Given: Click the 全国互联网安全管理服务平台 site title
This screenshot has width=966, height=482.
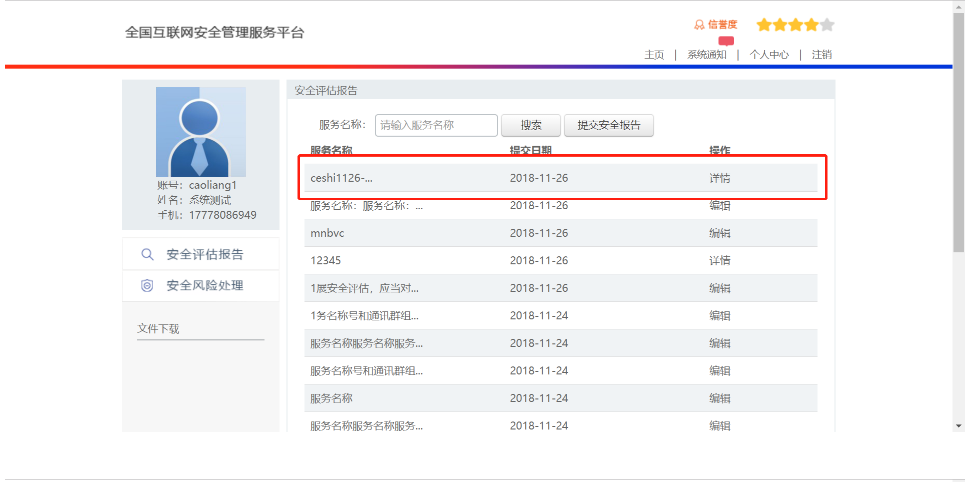Looking at the screenshot, I should (x=214, y=33).
